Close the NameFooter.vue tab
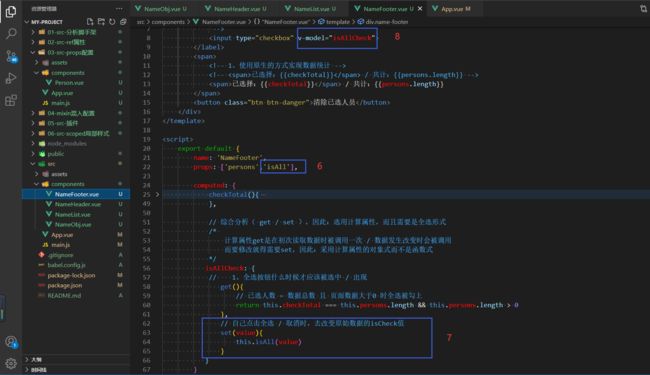 [420, 8]
